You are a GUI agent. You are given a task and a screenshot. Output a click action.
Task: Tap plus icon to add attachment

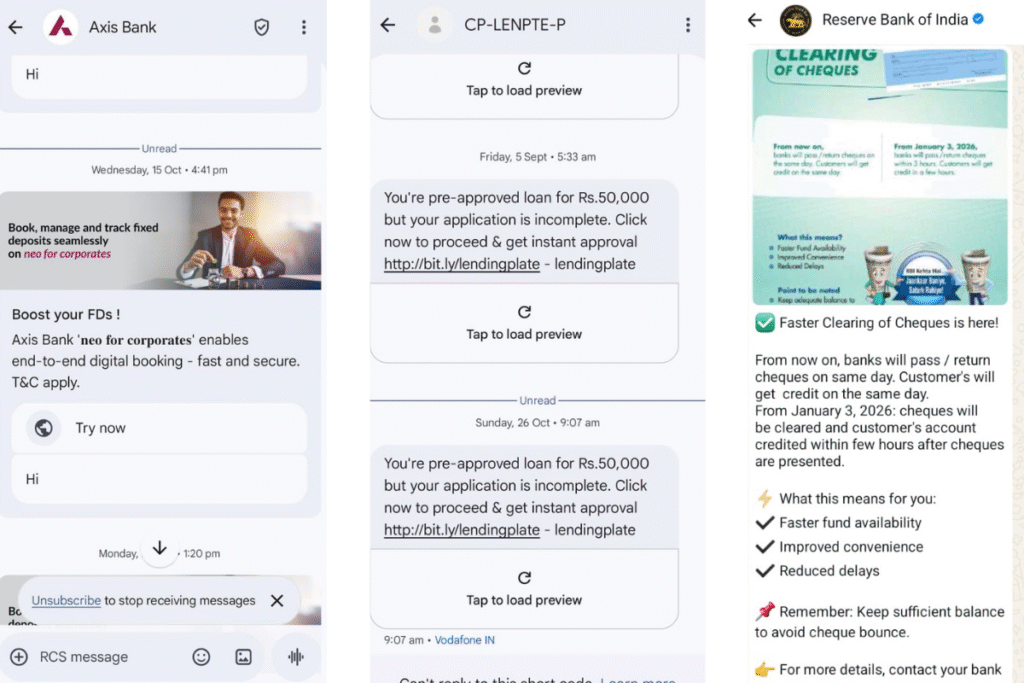coord(19,657)
